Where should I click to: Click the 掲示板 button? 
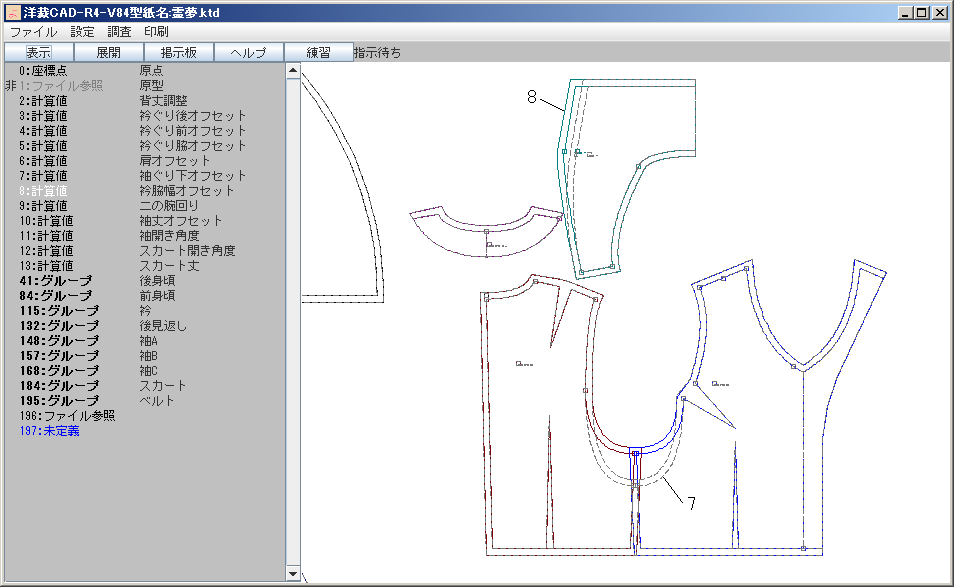pos(178,53)
